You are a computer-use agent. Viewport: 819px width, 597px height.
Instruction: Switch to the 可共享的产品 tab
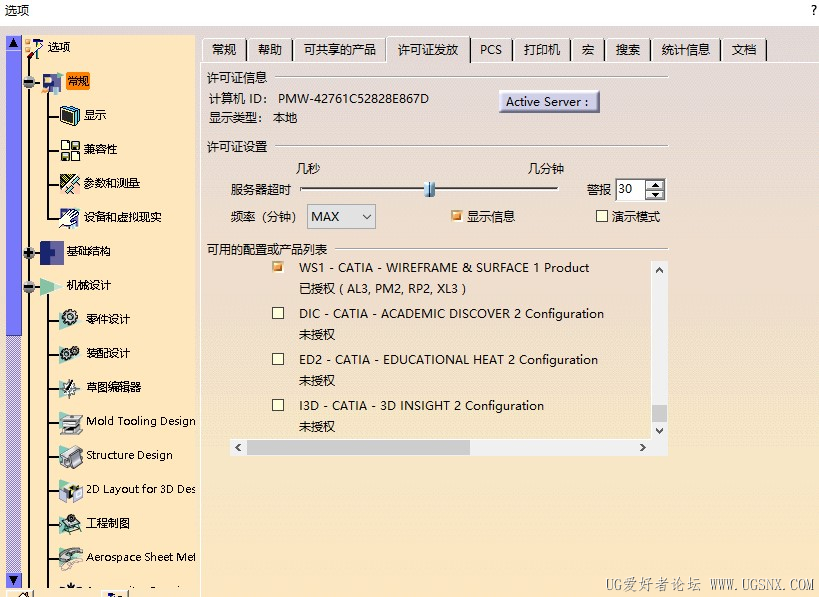[340, 50]
